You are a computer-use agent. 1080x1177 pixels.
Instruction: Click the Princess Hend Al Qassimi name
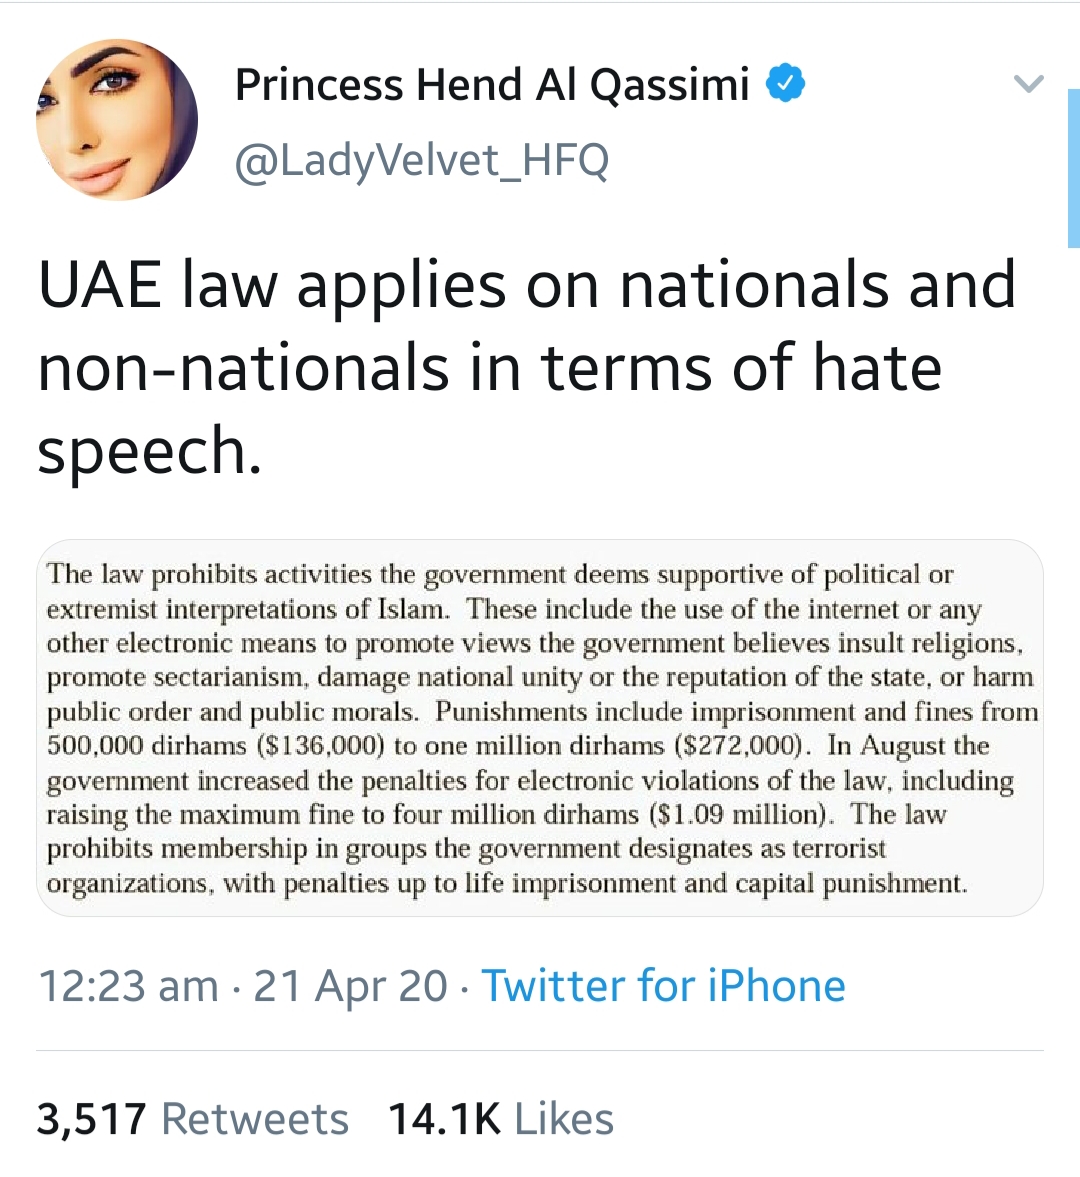[x=492, y=84]
